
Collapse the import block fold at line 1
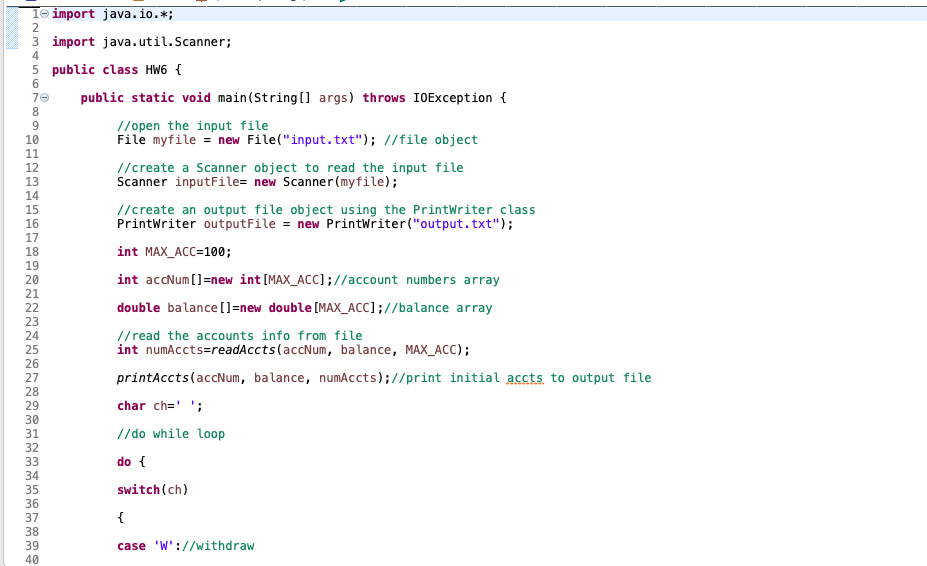44,14
